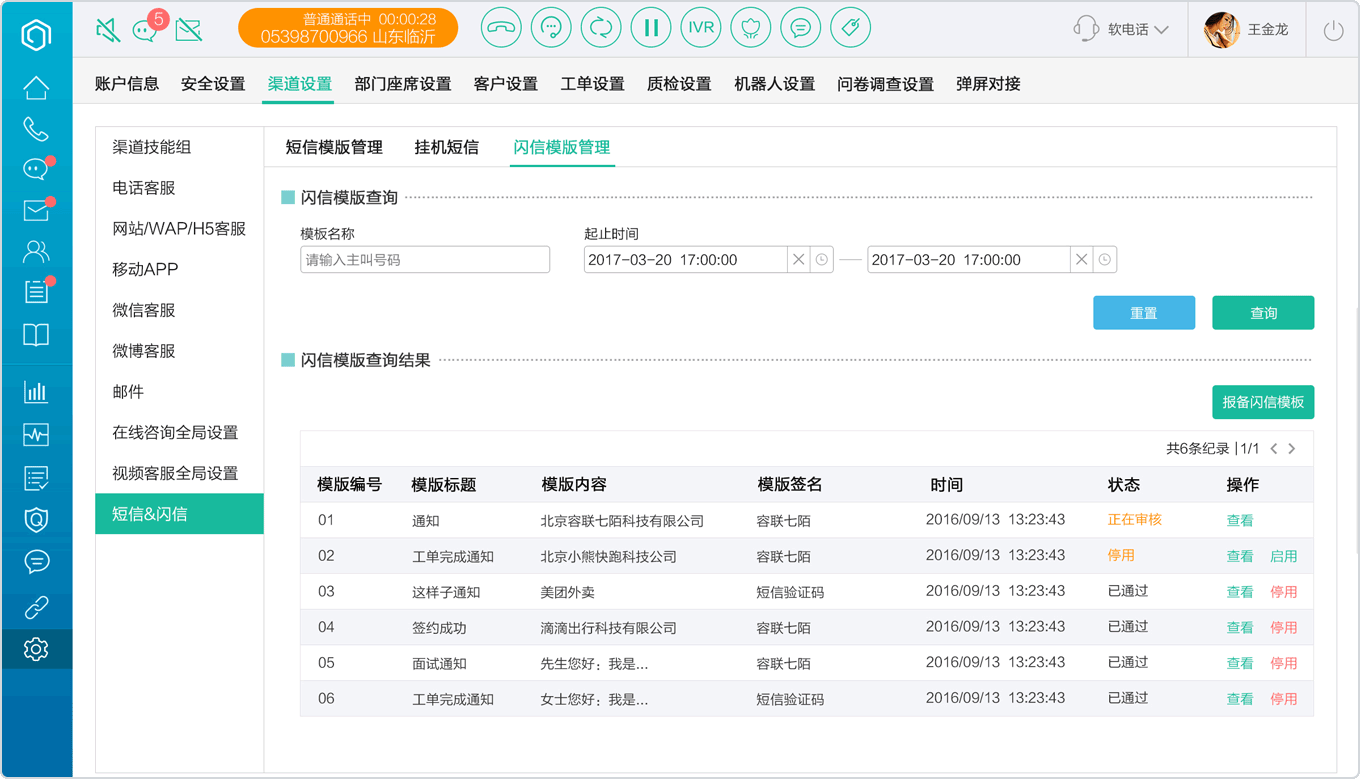Click the 模板名称 input field
This screenshot has width=1360, height=779.
425,260
